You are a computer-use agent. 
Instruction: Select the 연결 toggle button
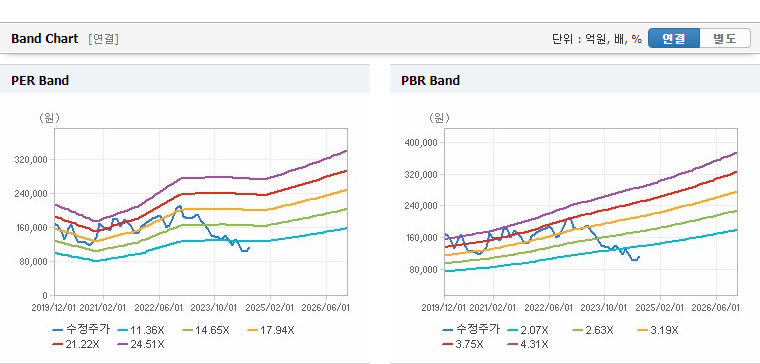674,39
